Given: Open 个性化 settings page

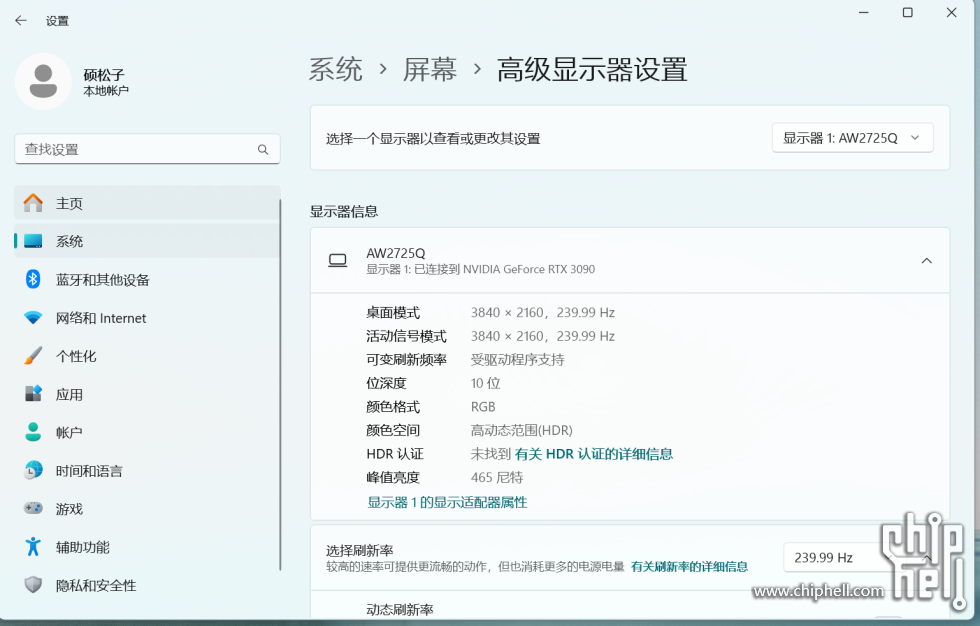Looking at the screenshot, I should coord(147,355).
